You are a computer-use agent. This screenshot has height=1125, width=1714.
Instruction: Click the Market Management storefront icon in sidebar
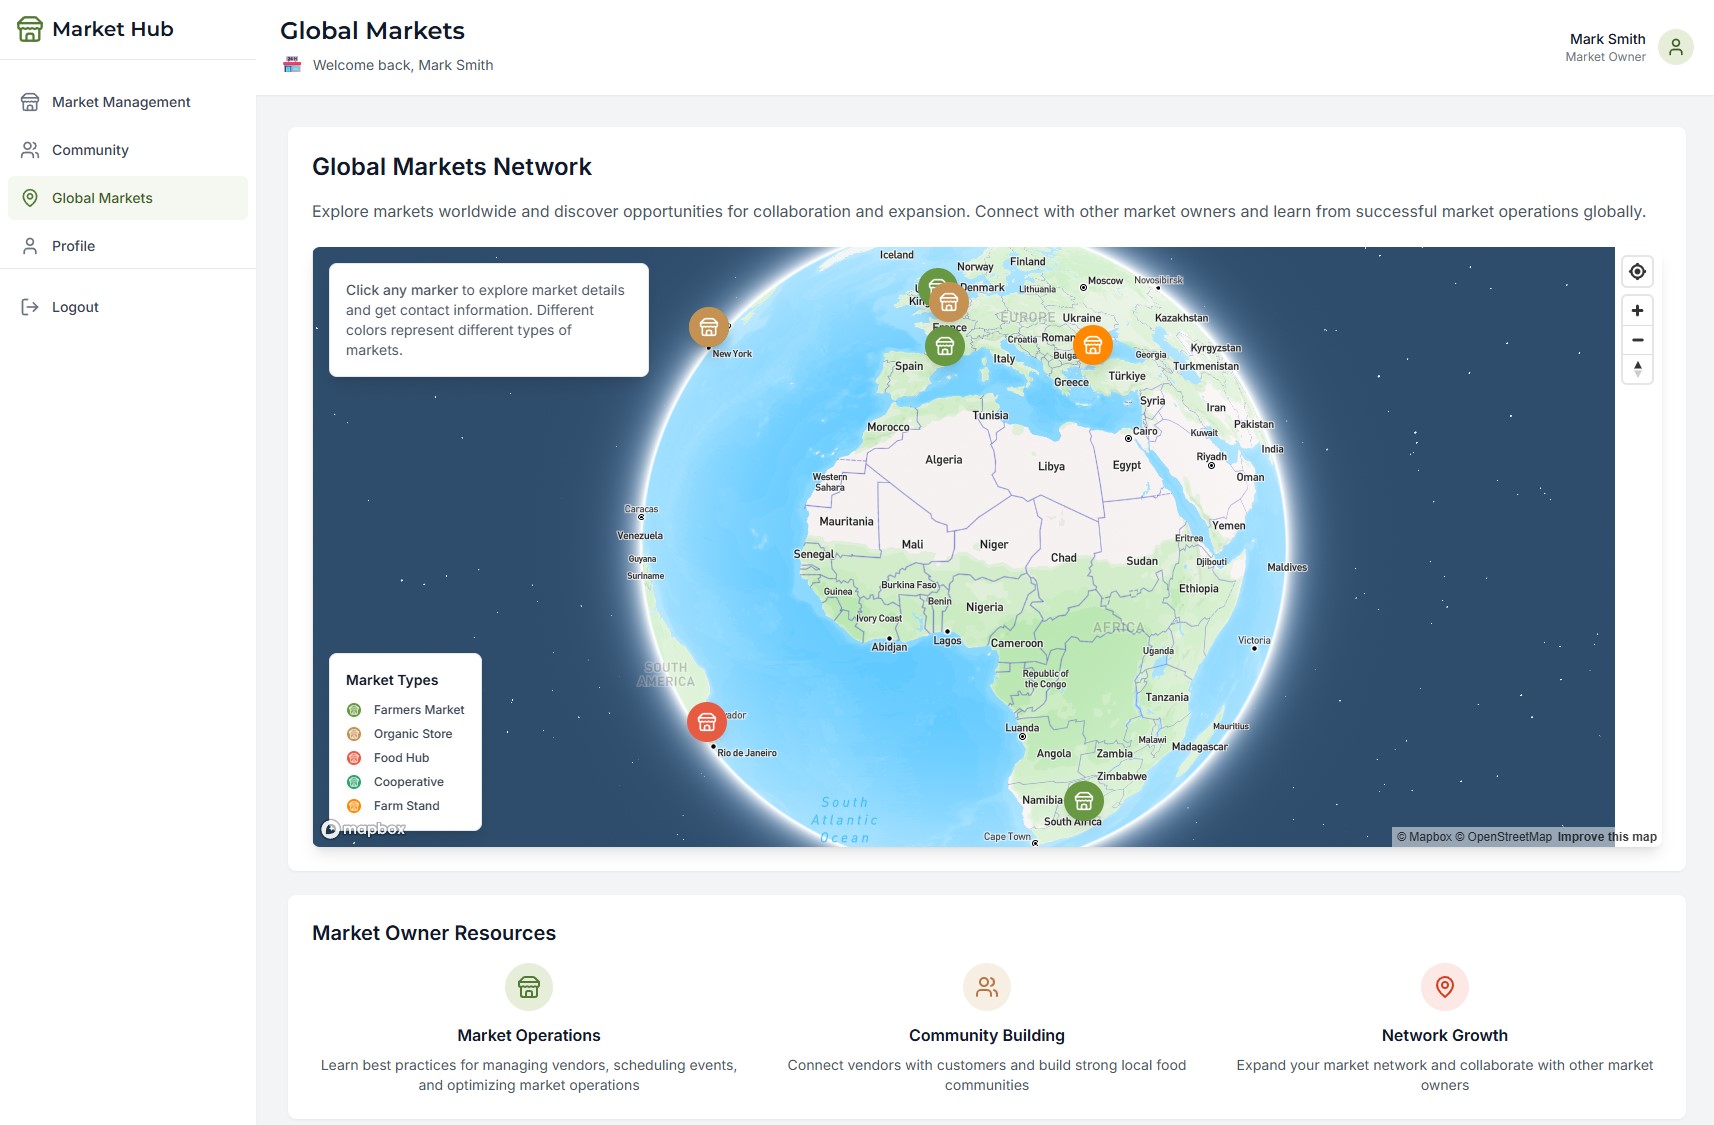pyautogui.click(x=29, y=101)
